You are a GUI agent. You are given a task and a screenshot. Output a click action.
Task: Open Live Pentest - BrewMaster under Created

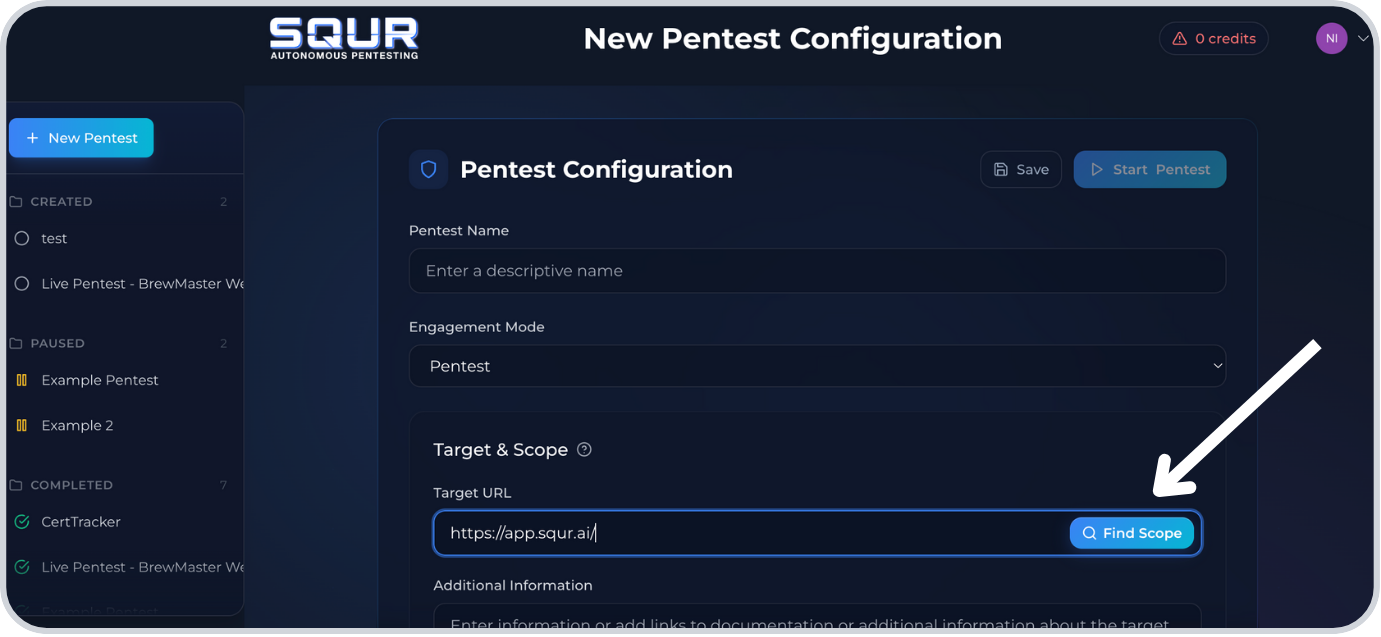click(142, 284)
